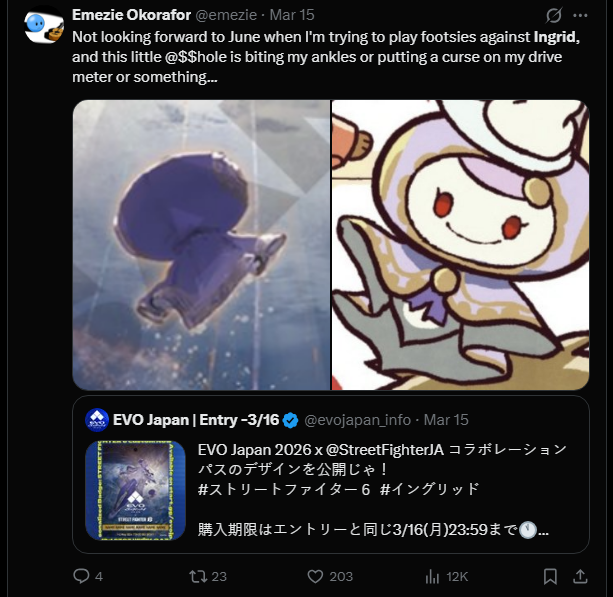Open the three-dot more options menu
Image resolution: width=613 pixels, height=597 pixels.
[x=580, y=15]
